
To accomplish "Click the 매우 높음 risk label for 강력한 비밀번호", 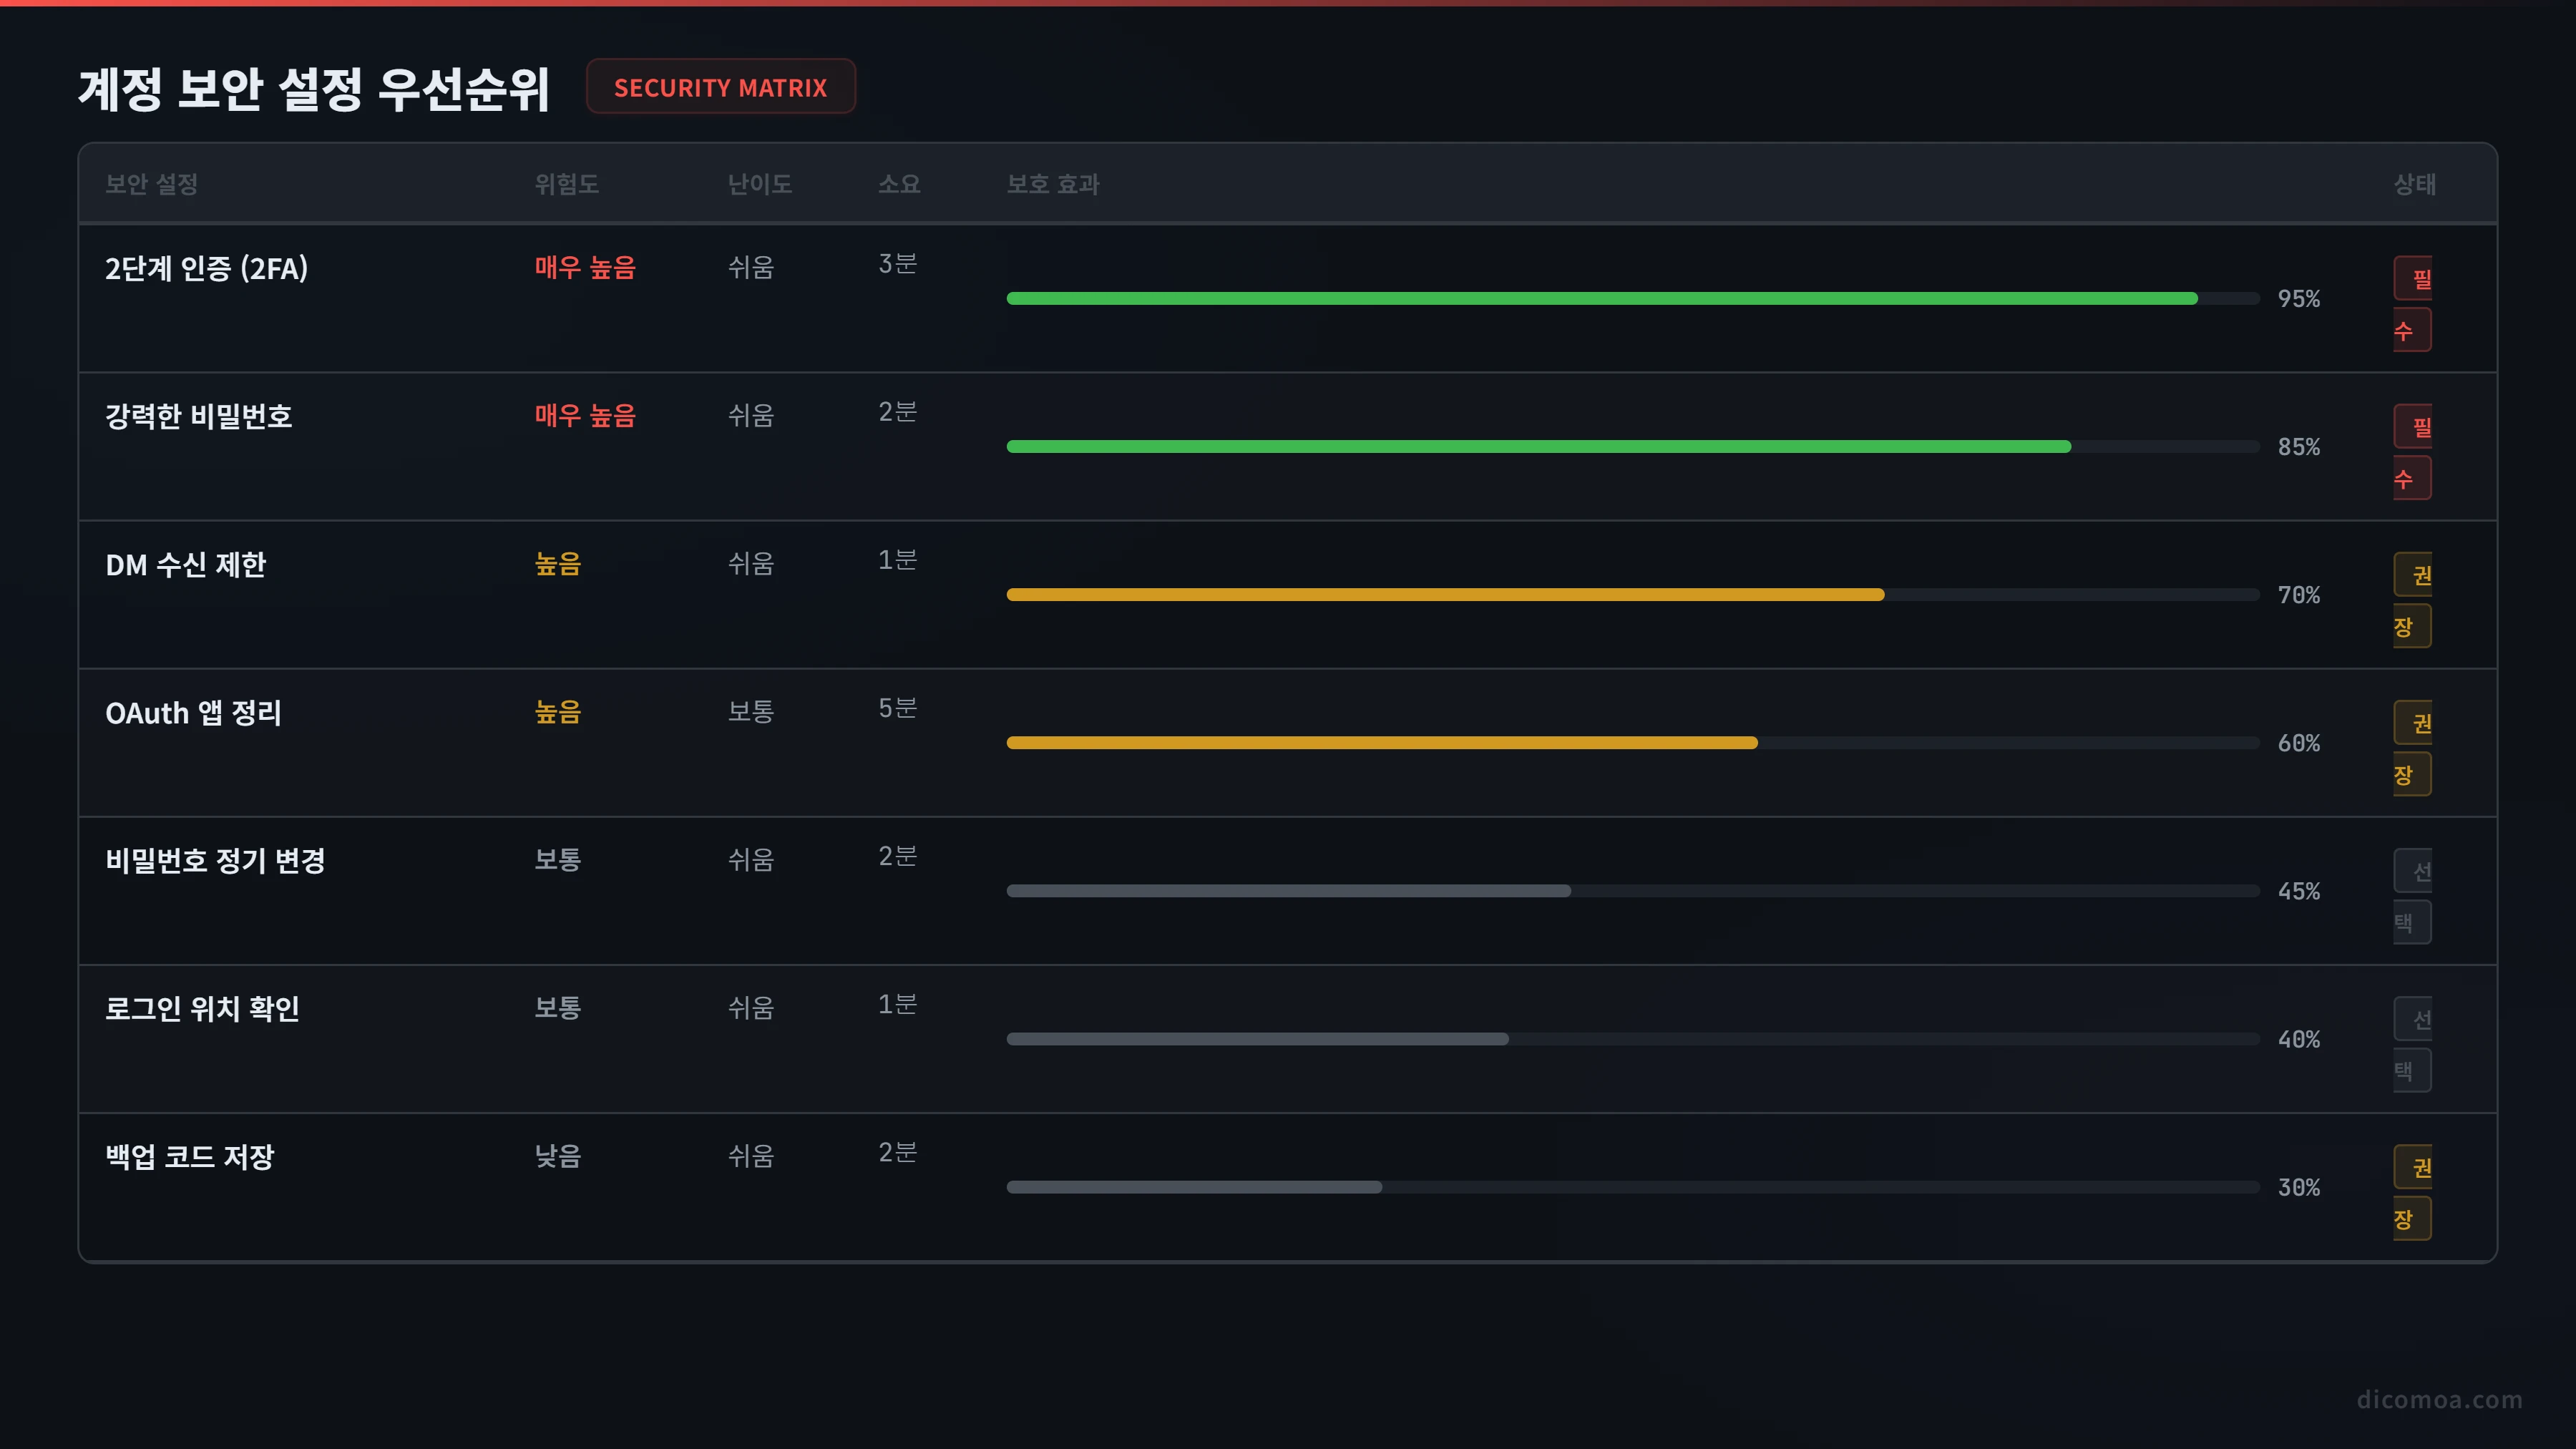I will click(585, 415).
